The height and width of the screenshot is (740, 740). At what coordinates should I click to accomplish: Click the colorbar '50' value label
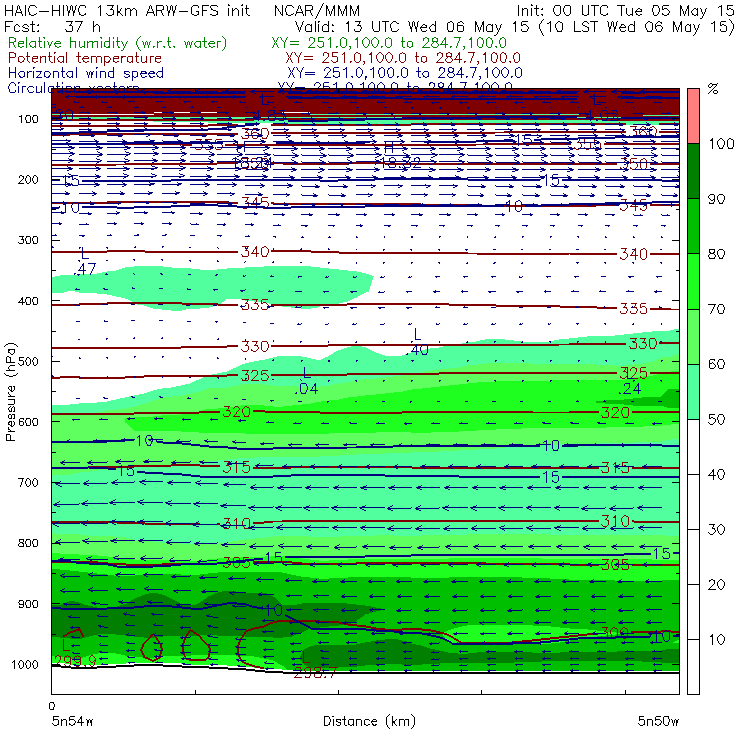[x=716, y=419]
